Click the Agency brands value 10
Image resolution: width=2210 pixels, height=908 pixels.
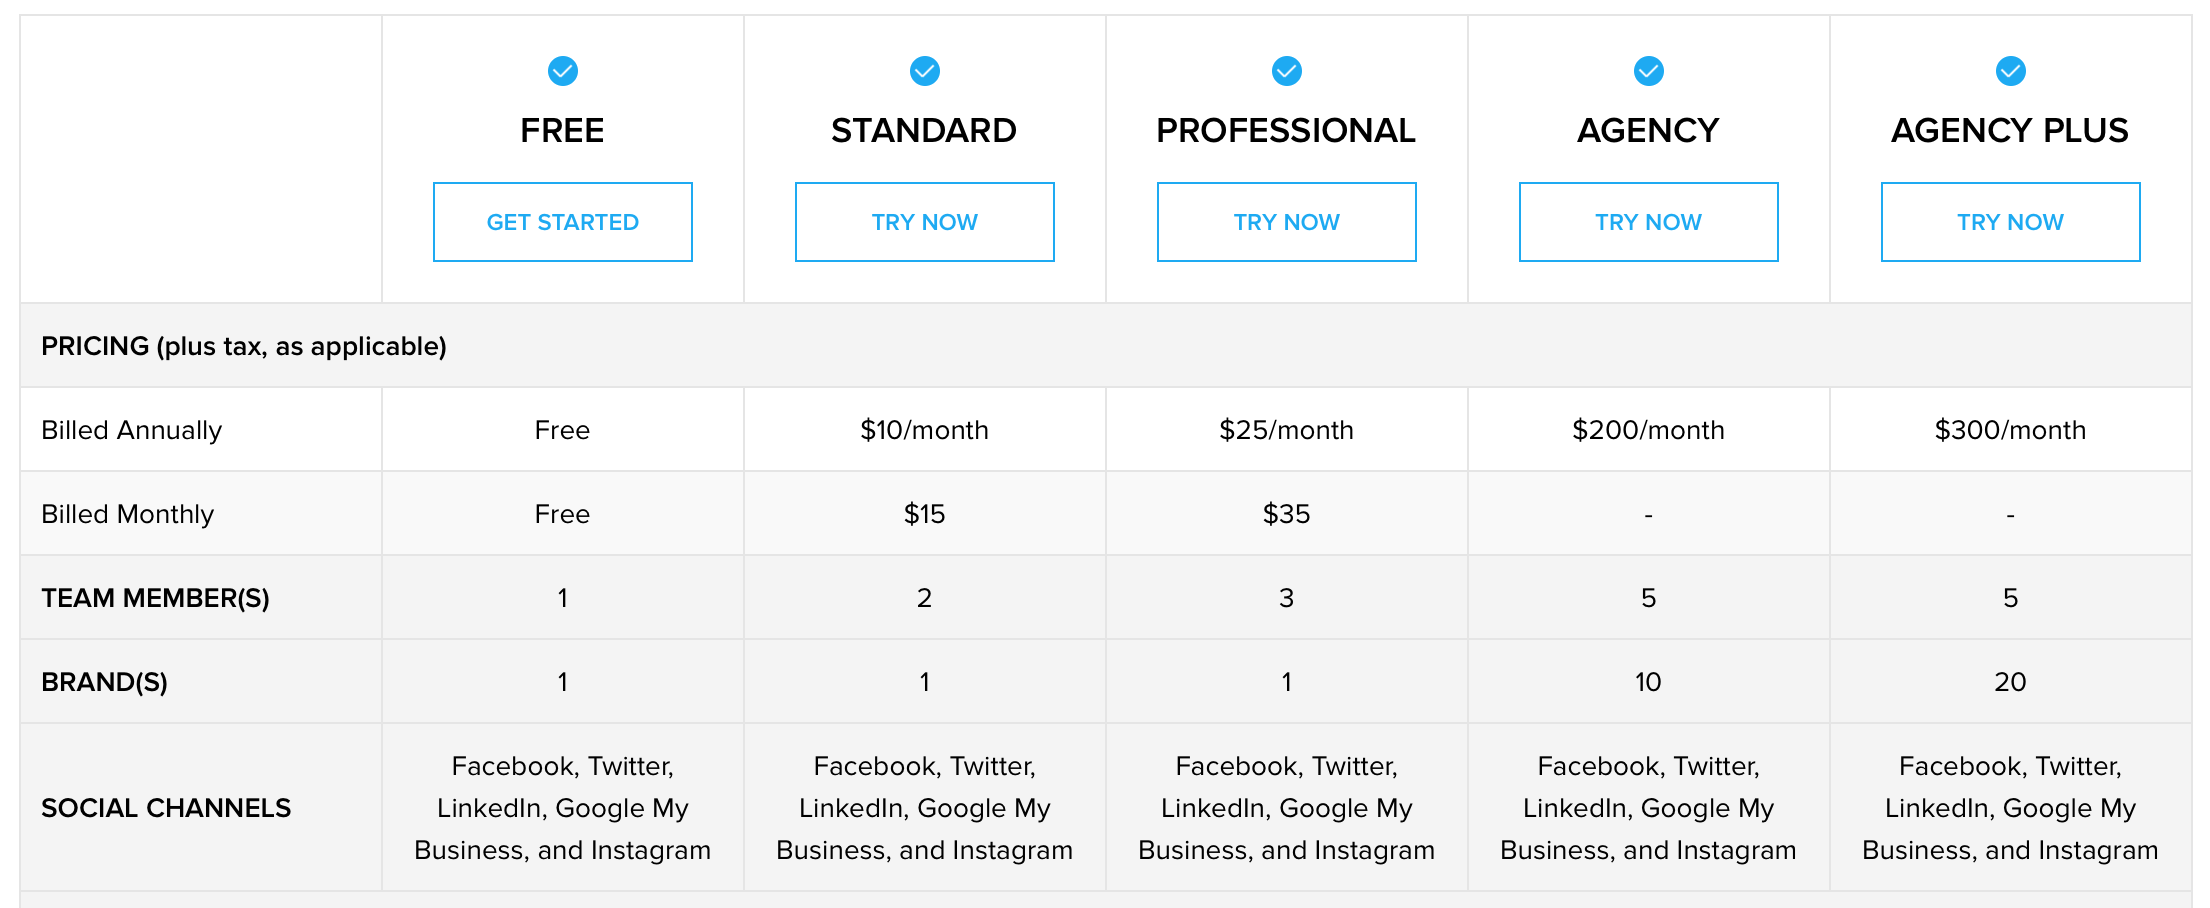(x=1649, y=682)
